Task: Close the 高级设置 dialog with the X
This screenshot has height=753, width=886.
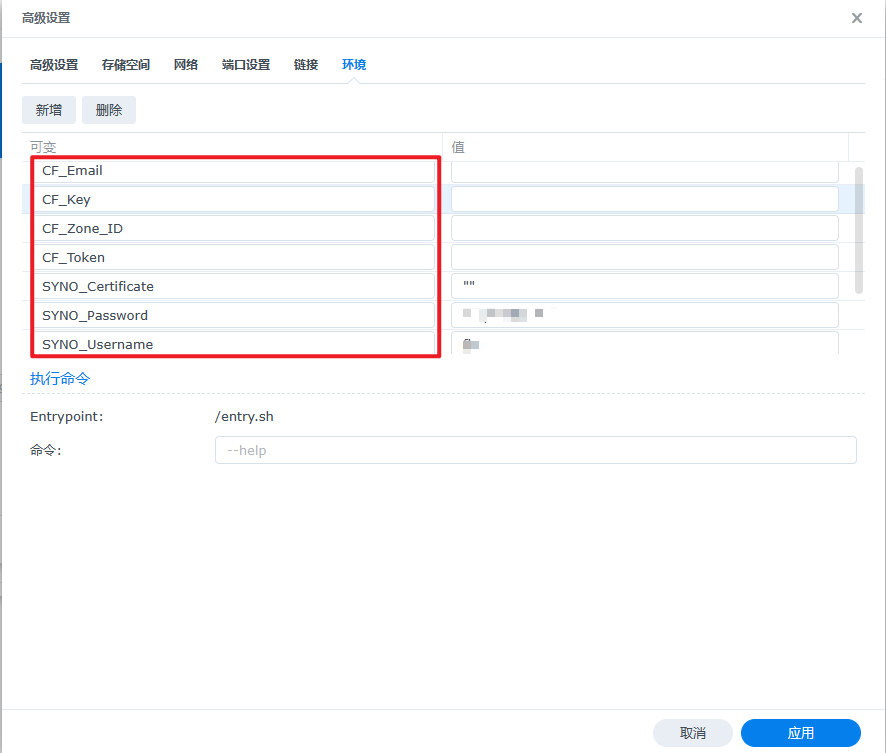Action: (857, 18)
